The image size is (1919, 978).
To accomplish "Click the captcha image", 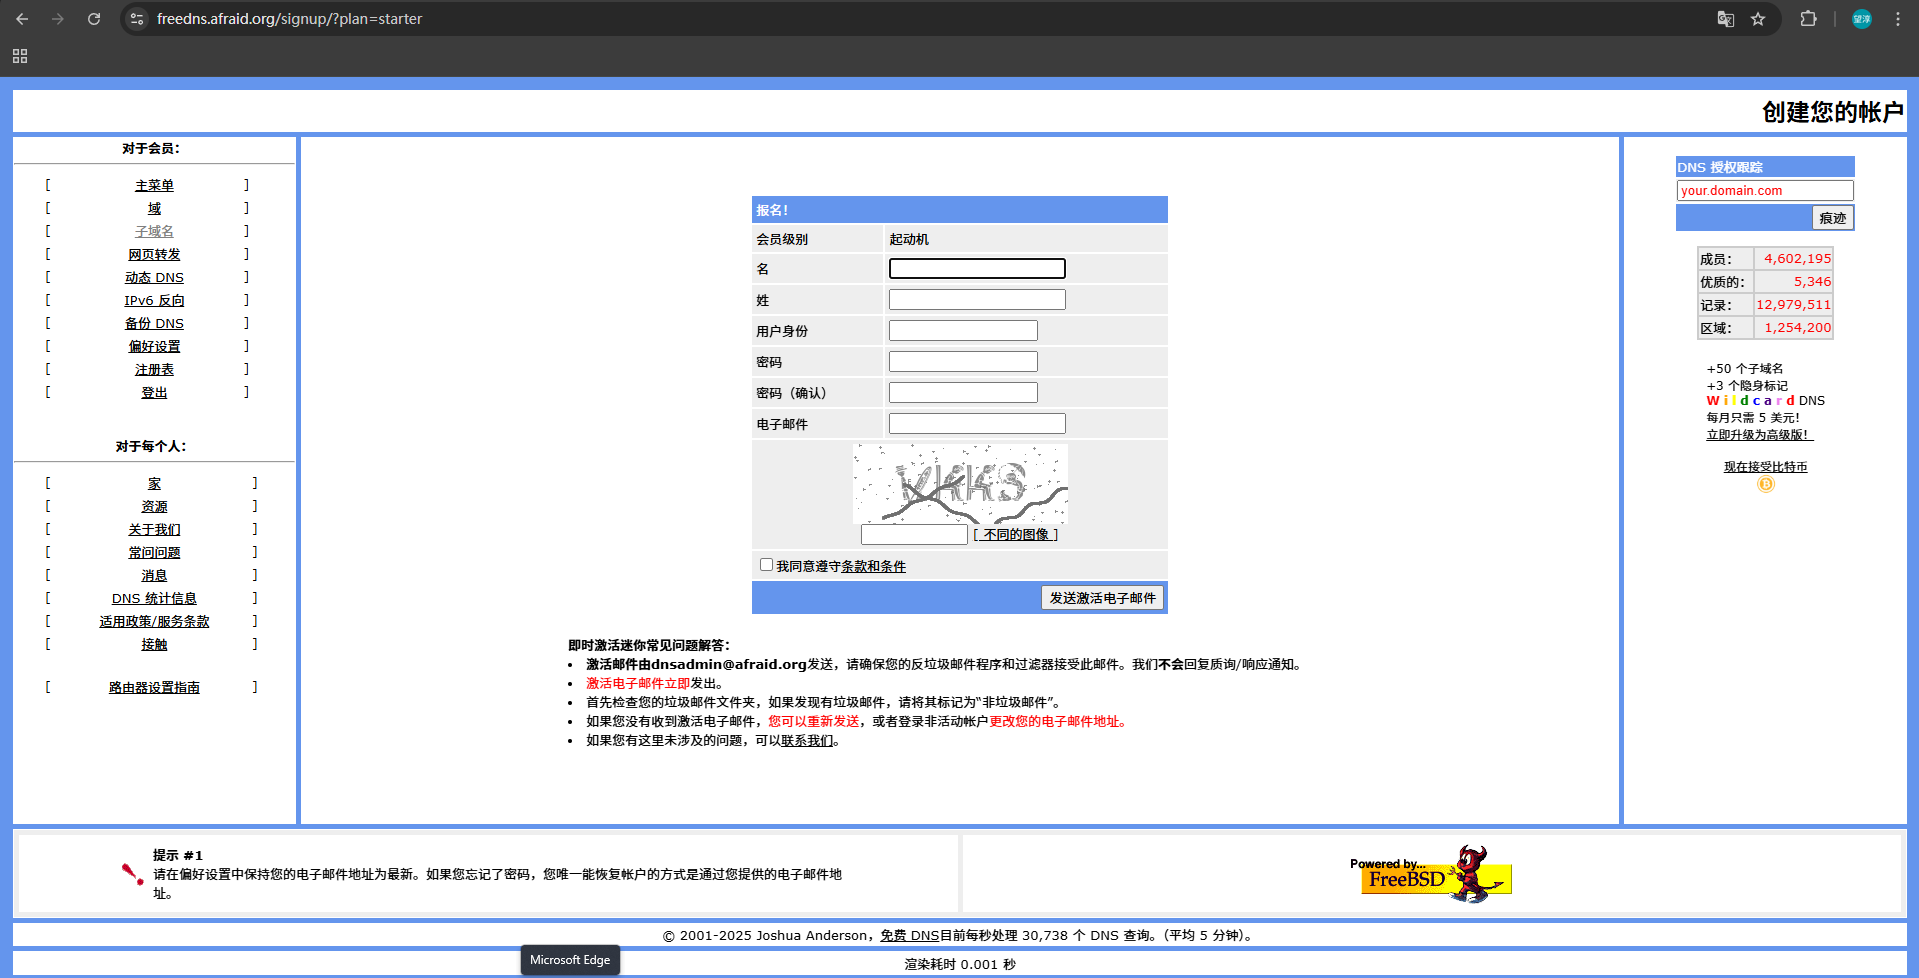I will coord(960,484).
